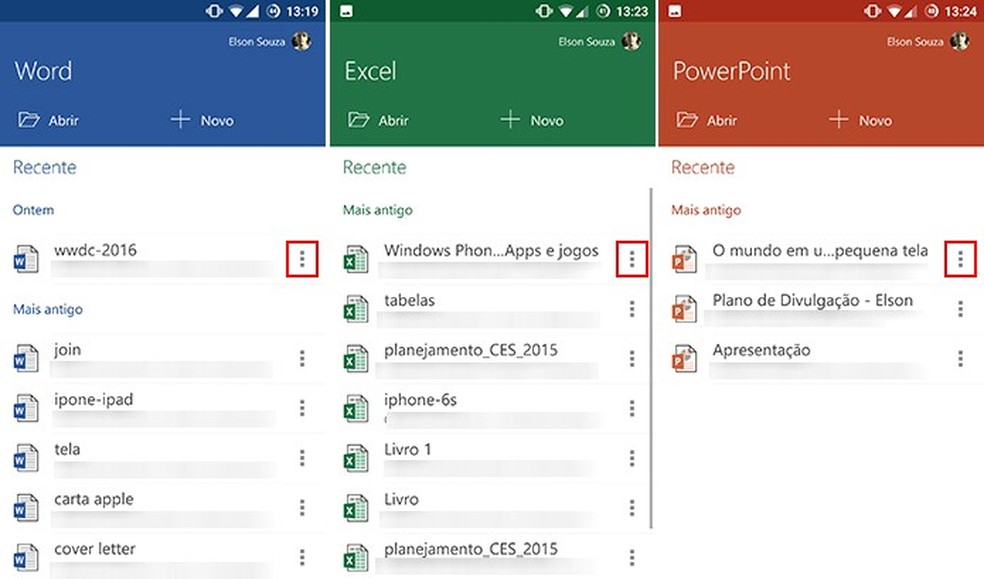The height and width of the screenshot is (579, 984).
Task: Click the Word icon beside carta apple
Action: tap(26, 507)
